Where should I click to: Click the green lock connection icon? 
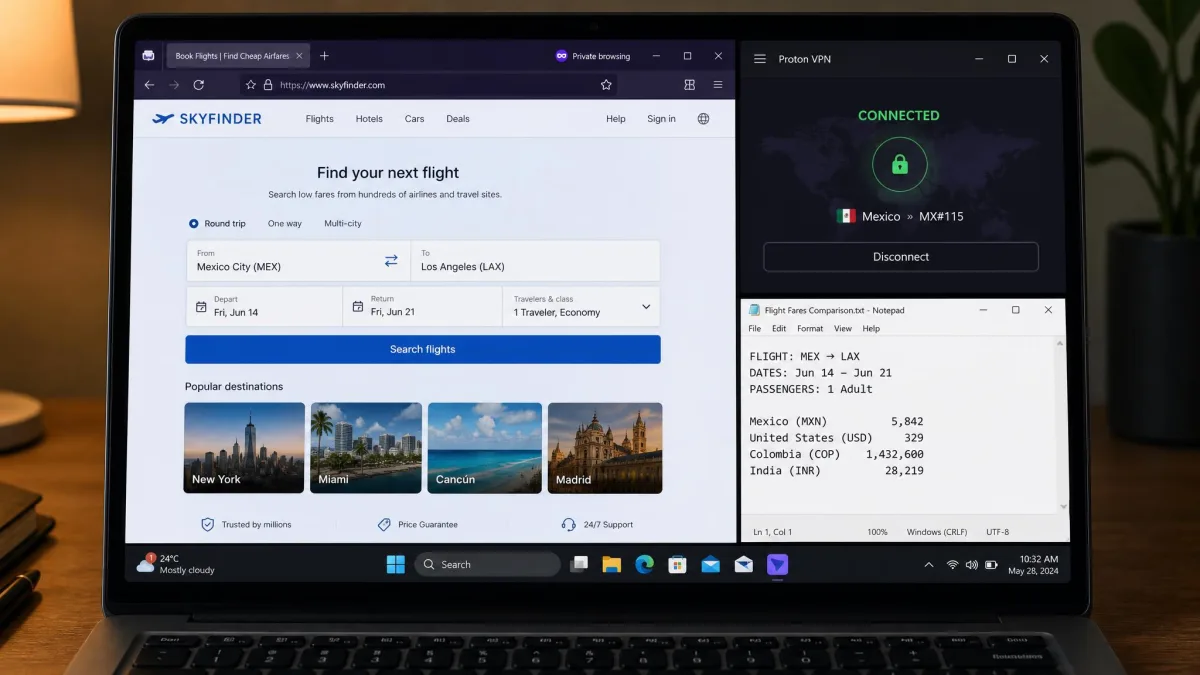900,164
